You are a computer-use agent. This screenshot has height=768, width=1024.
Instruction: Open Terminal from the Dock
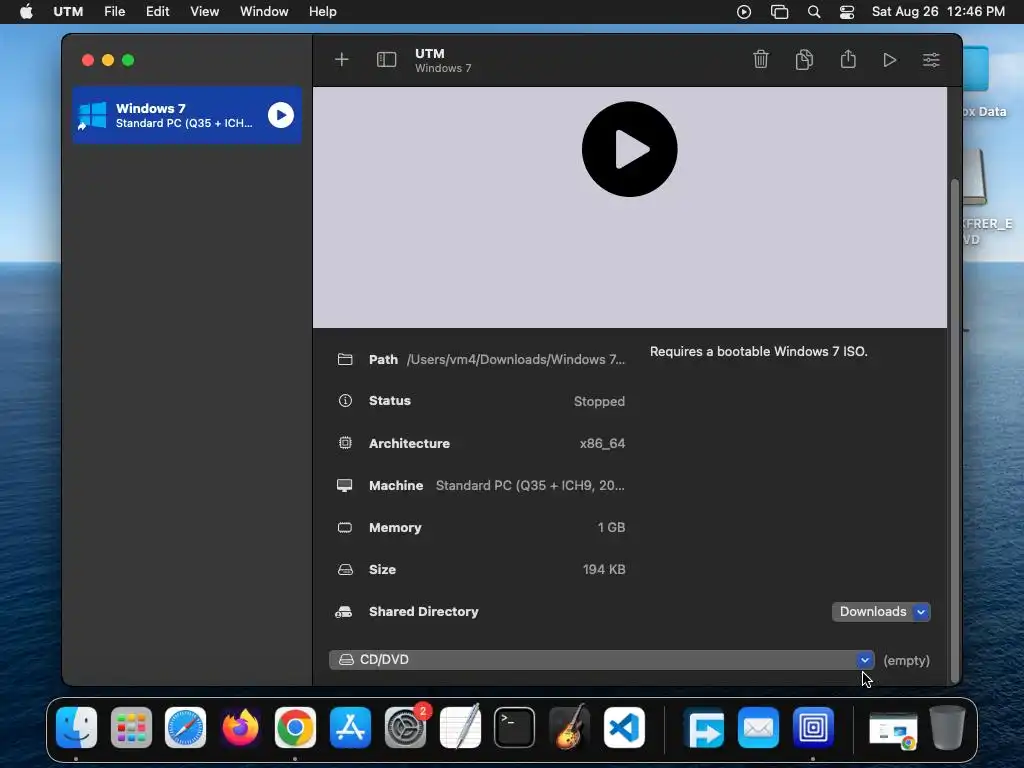pyautogui.click(x=515, y=728)
